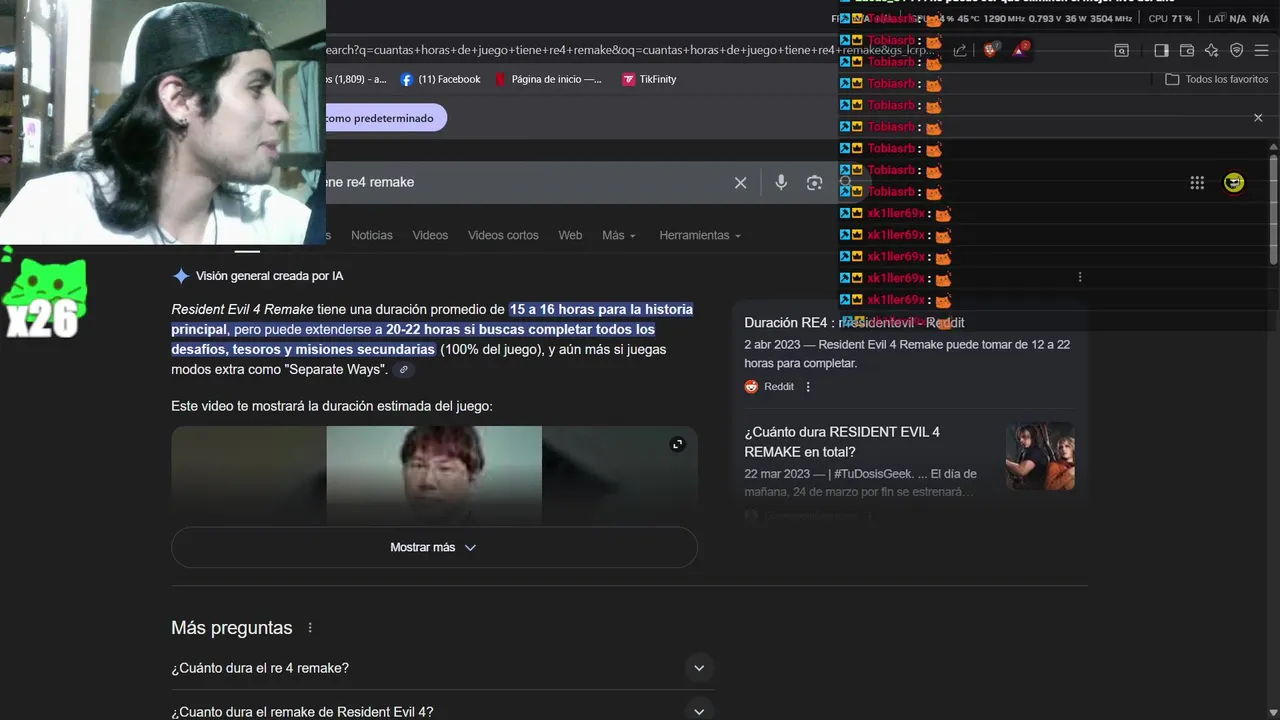Open Brave Shields lion icon
The height and width of the screenshot is (720, 1280).
pyautogui.click(x=991, y=50)
